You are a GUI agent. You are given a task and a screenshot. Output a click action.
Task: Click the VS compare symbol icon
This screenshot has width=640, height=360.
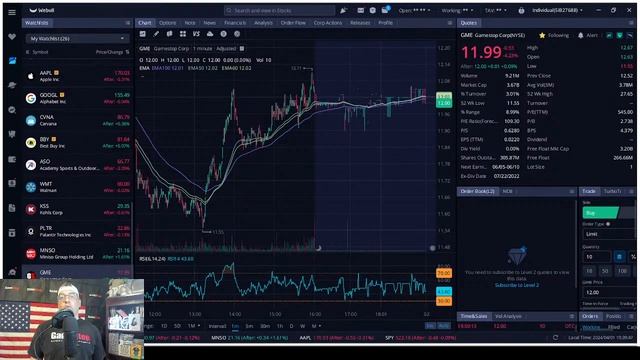pos(196,34)
